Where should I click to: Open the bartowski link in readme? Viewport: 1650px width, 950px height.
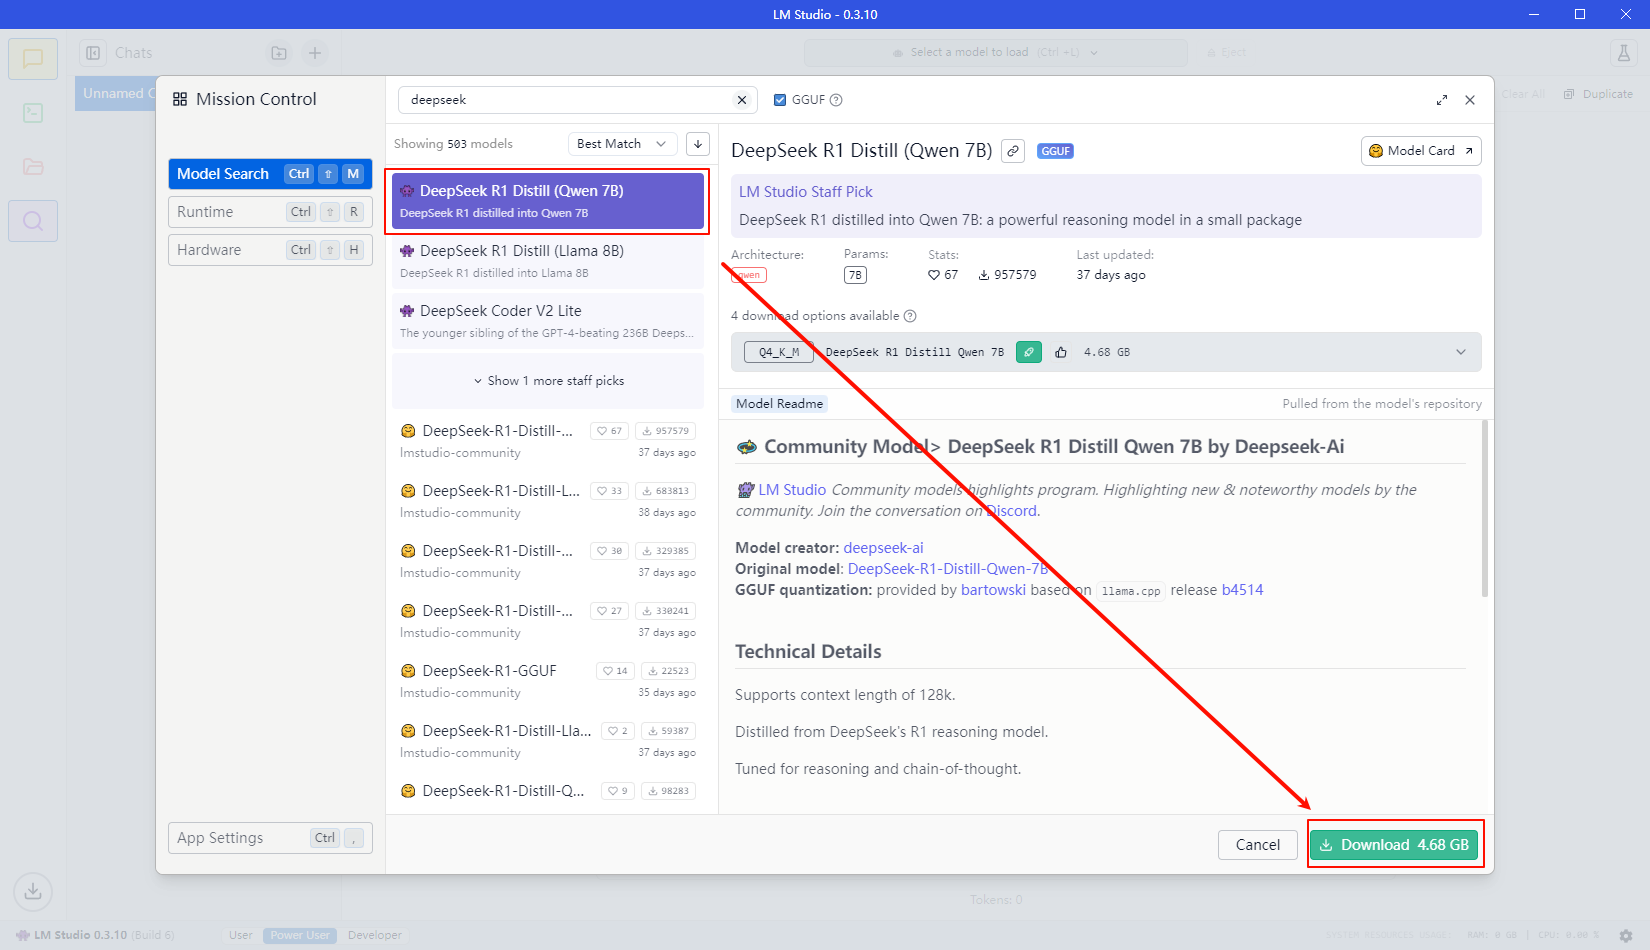(993, 590)
